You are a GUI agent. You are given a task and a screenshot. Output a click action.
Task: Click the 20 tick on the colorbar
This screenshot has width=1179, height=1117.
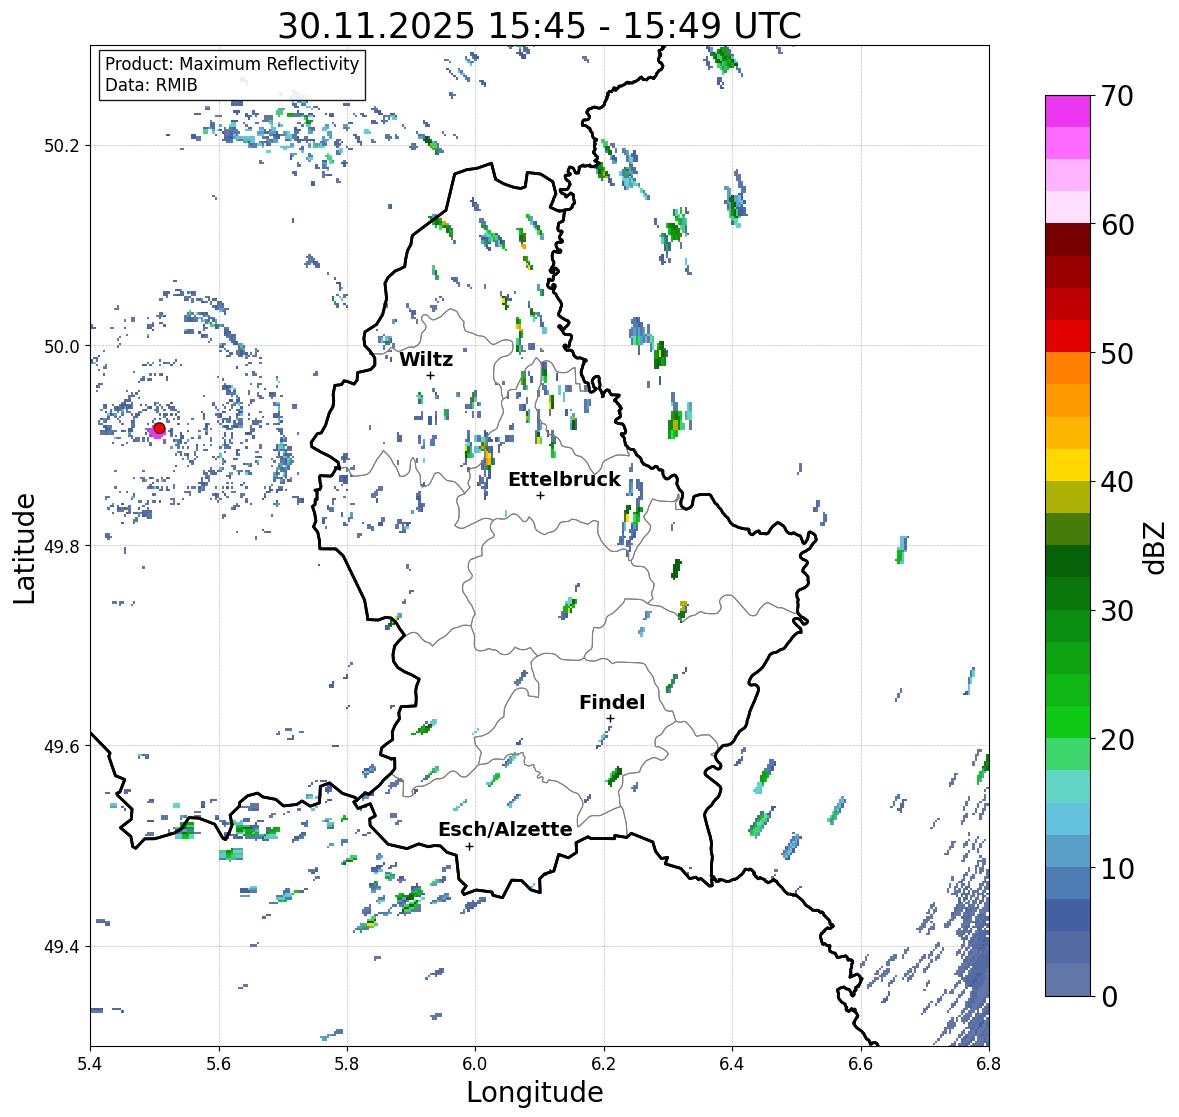[1117, 739]
